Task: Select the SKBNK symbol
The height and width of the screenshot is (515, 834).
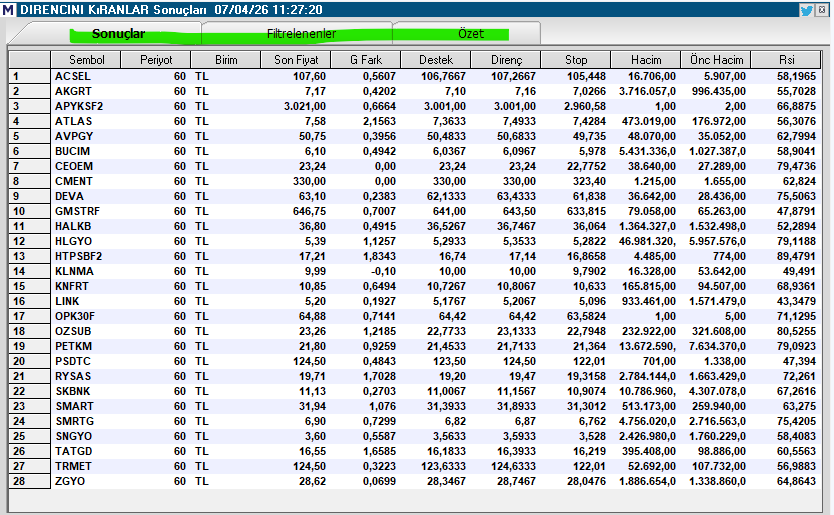Action: click(73, 391)
